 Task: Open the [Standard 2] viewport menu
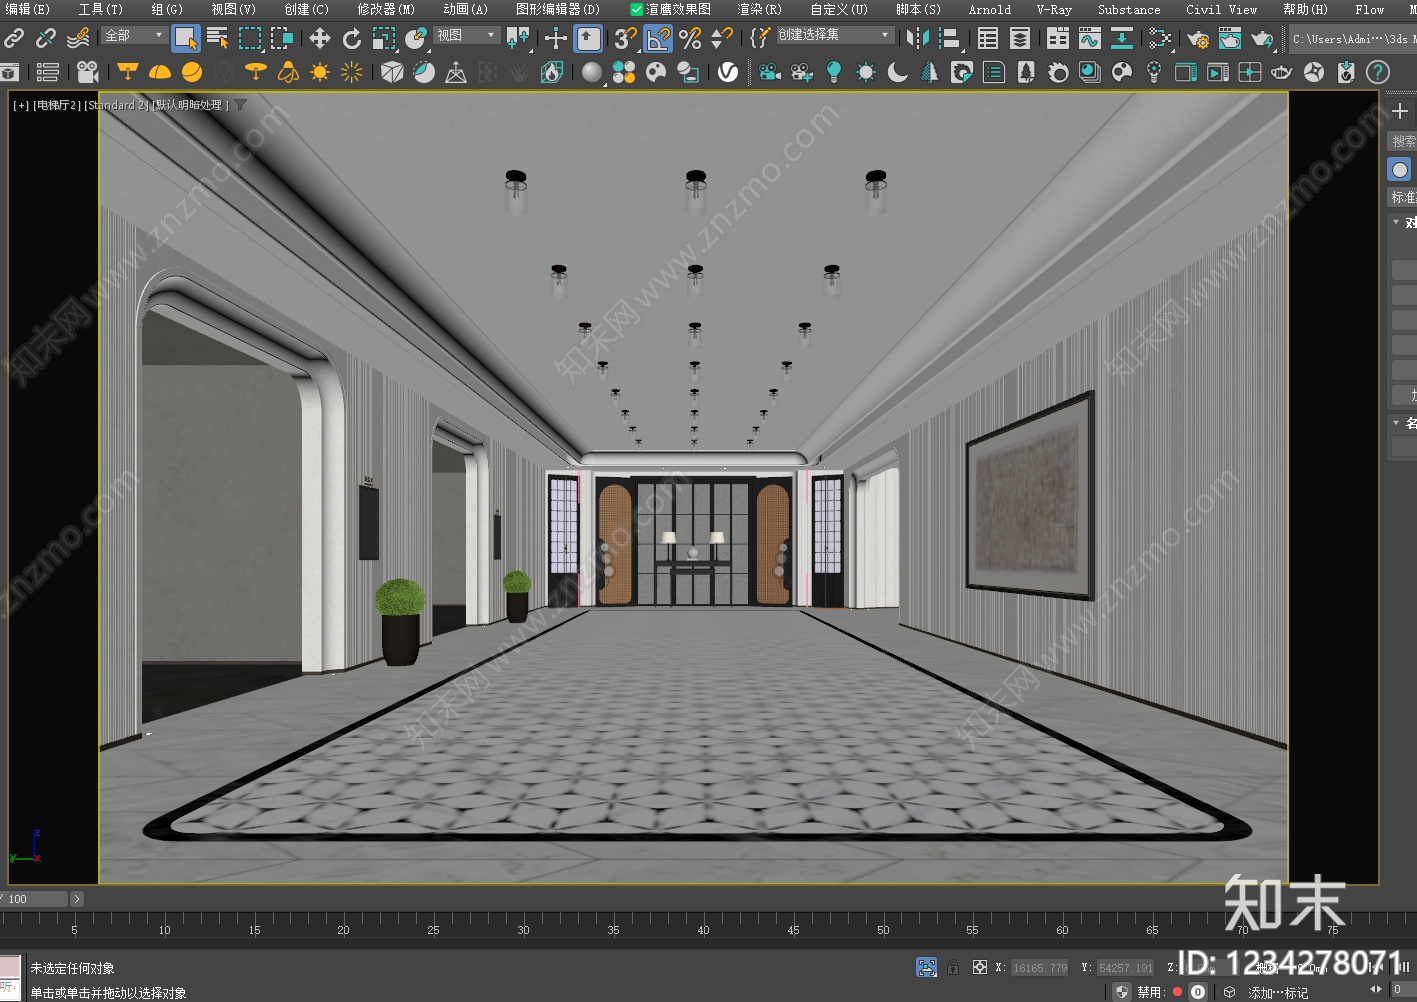[116, 105]
